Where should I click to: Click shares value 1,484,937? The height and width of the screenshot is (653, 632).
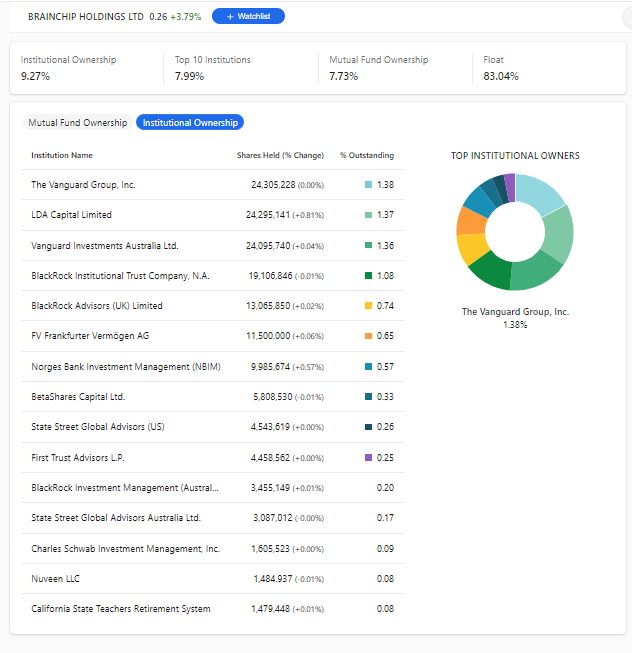click(x=273, y=578)
